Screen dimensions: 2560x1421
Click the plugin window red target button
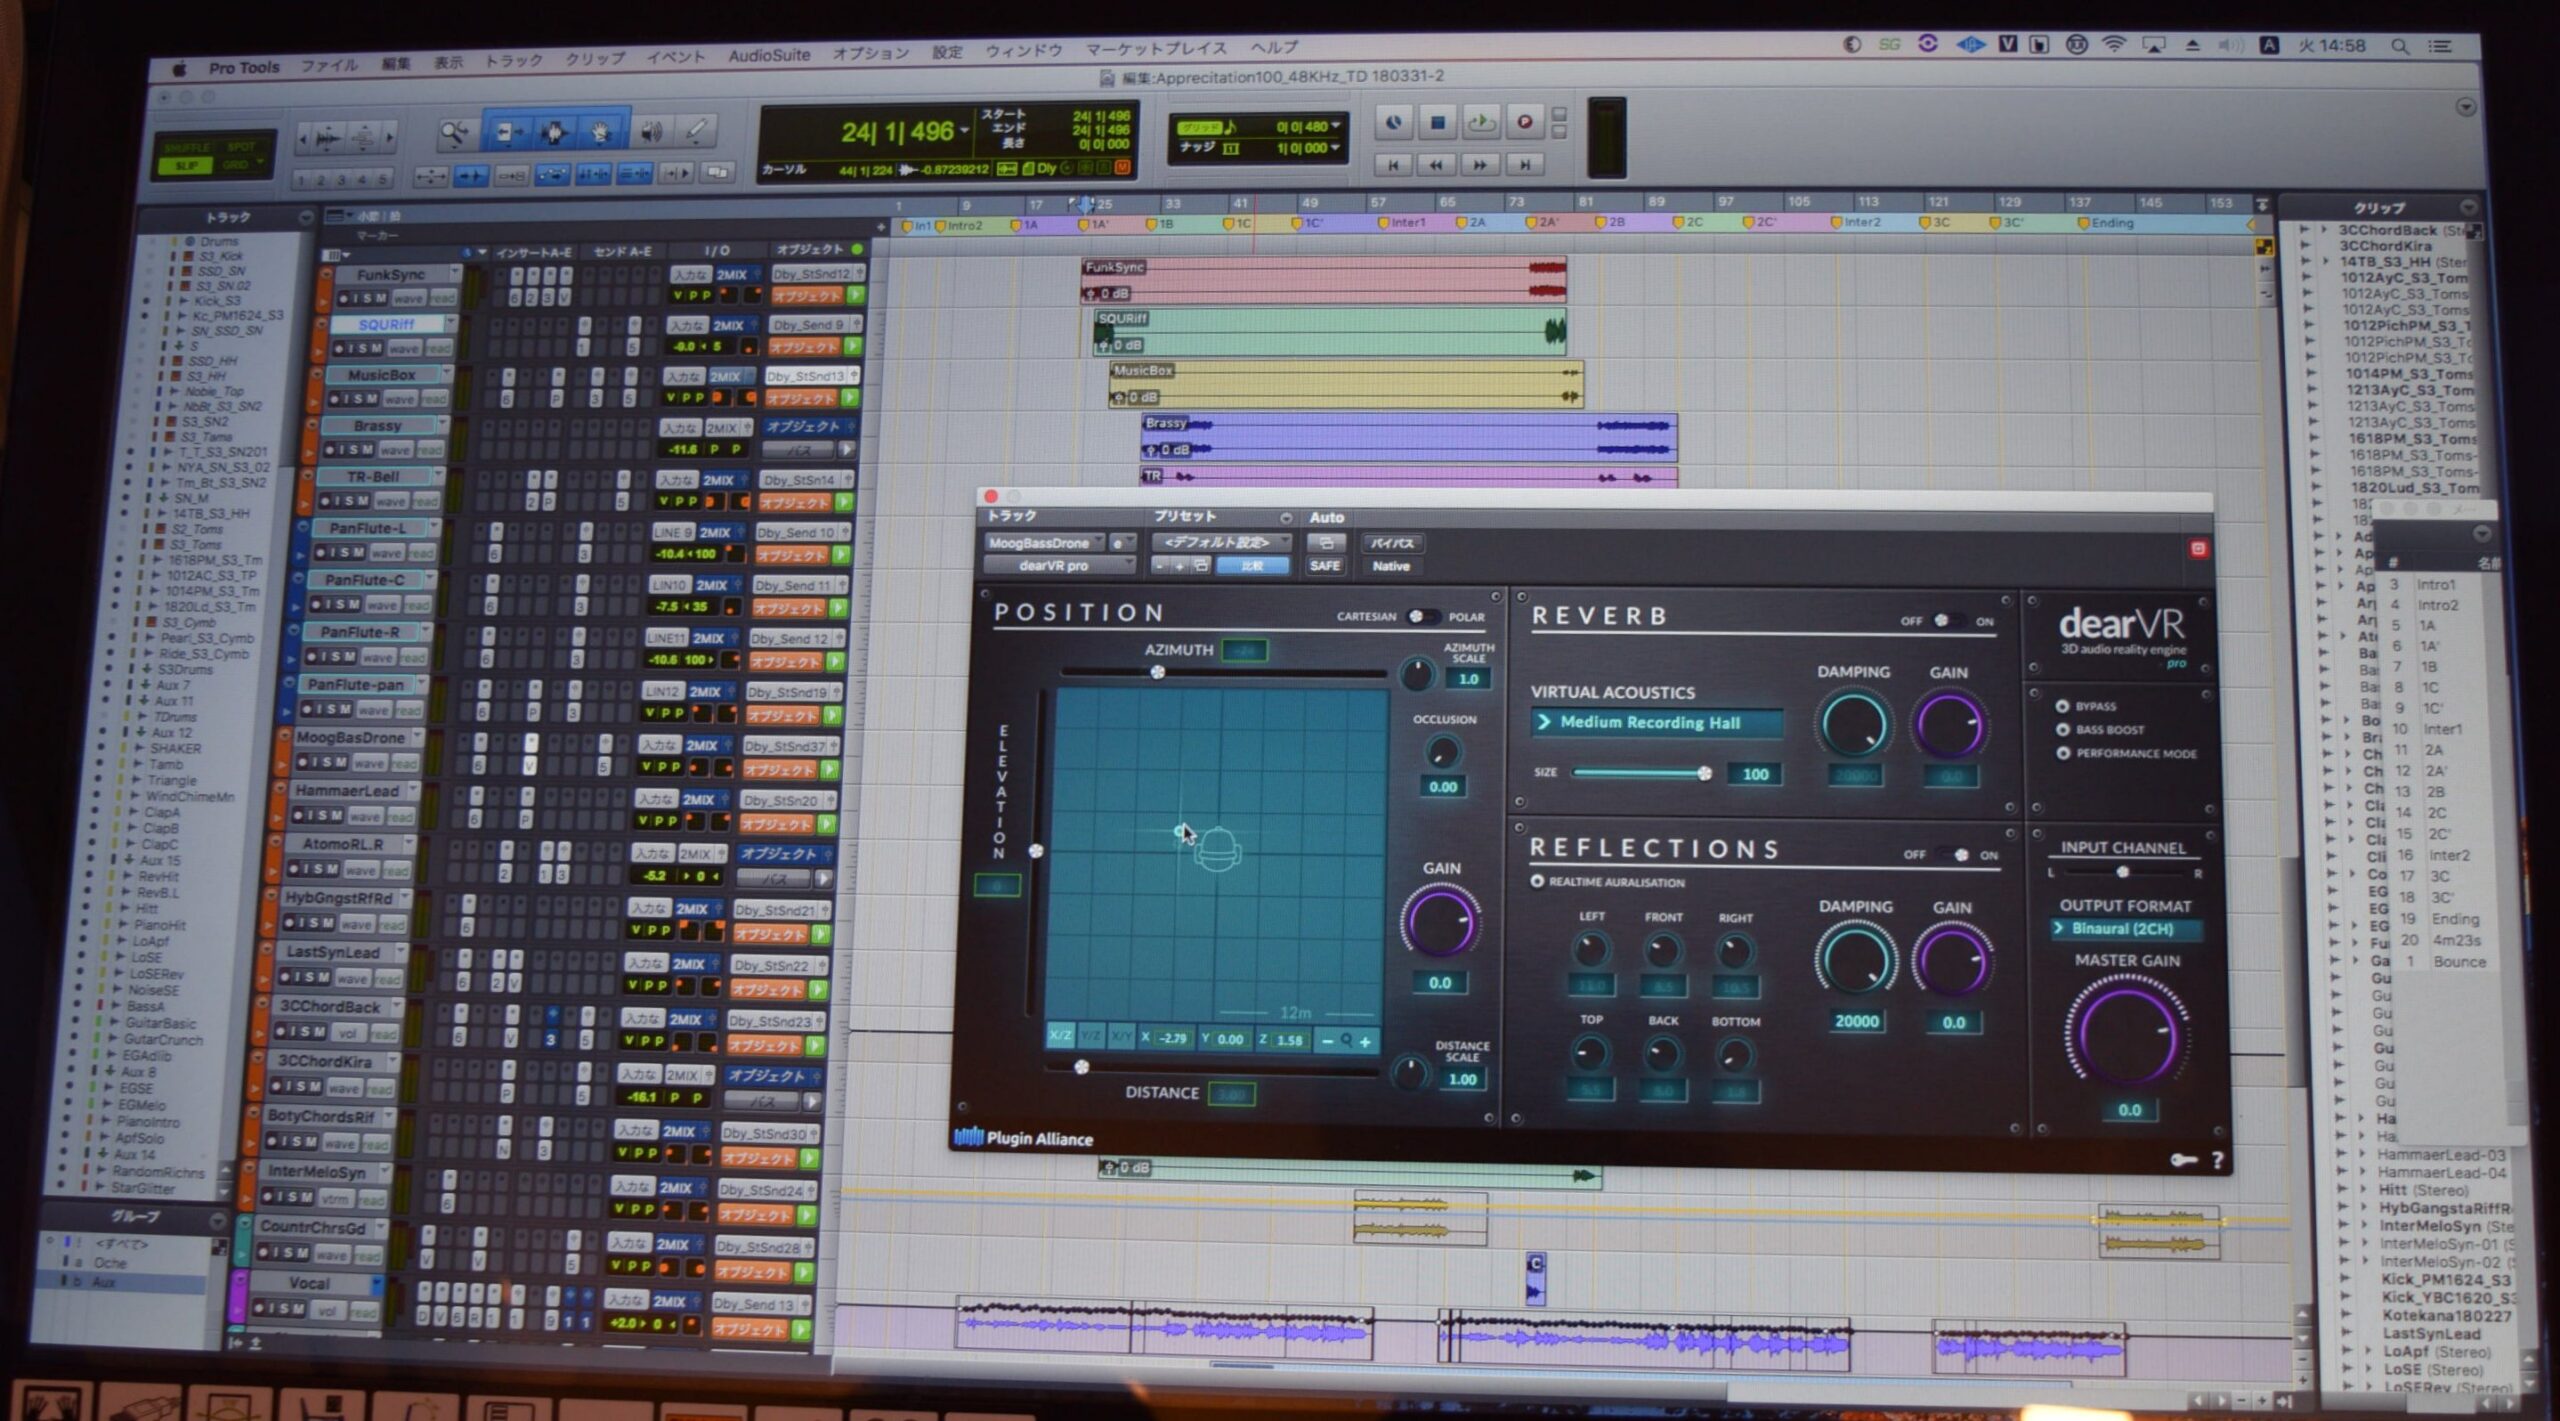coord(2198,548)
